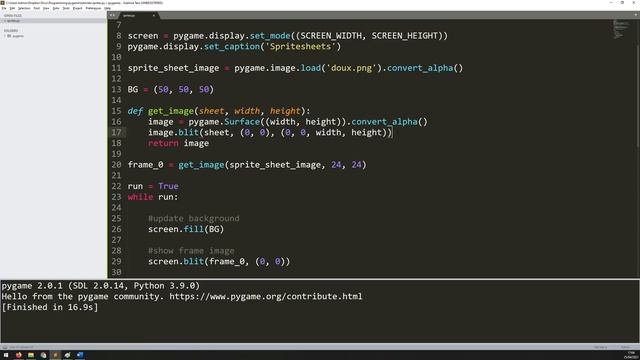Click on the 'doux.png' string in line 11
640x360 pixels.
point(351,68)
